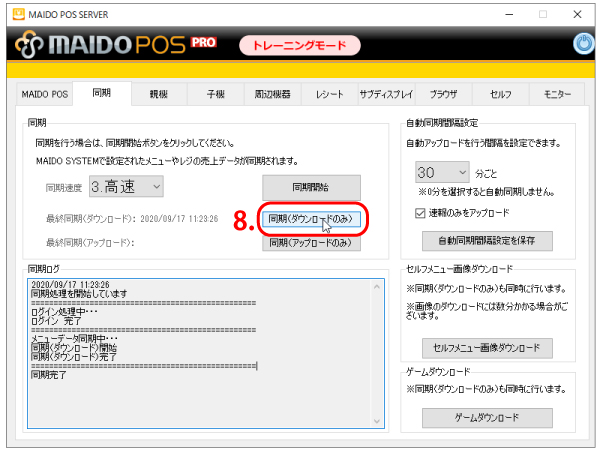Image resolution: width=600 pixels, height=450 pixels.
Task: Click the トレーニングモード badge
Action: click(300, 46)
